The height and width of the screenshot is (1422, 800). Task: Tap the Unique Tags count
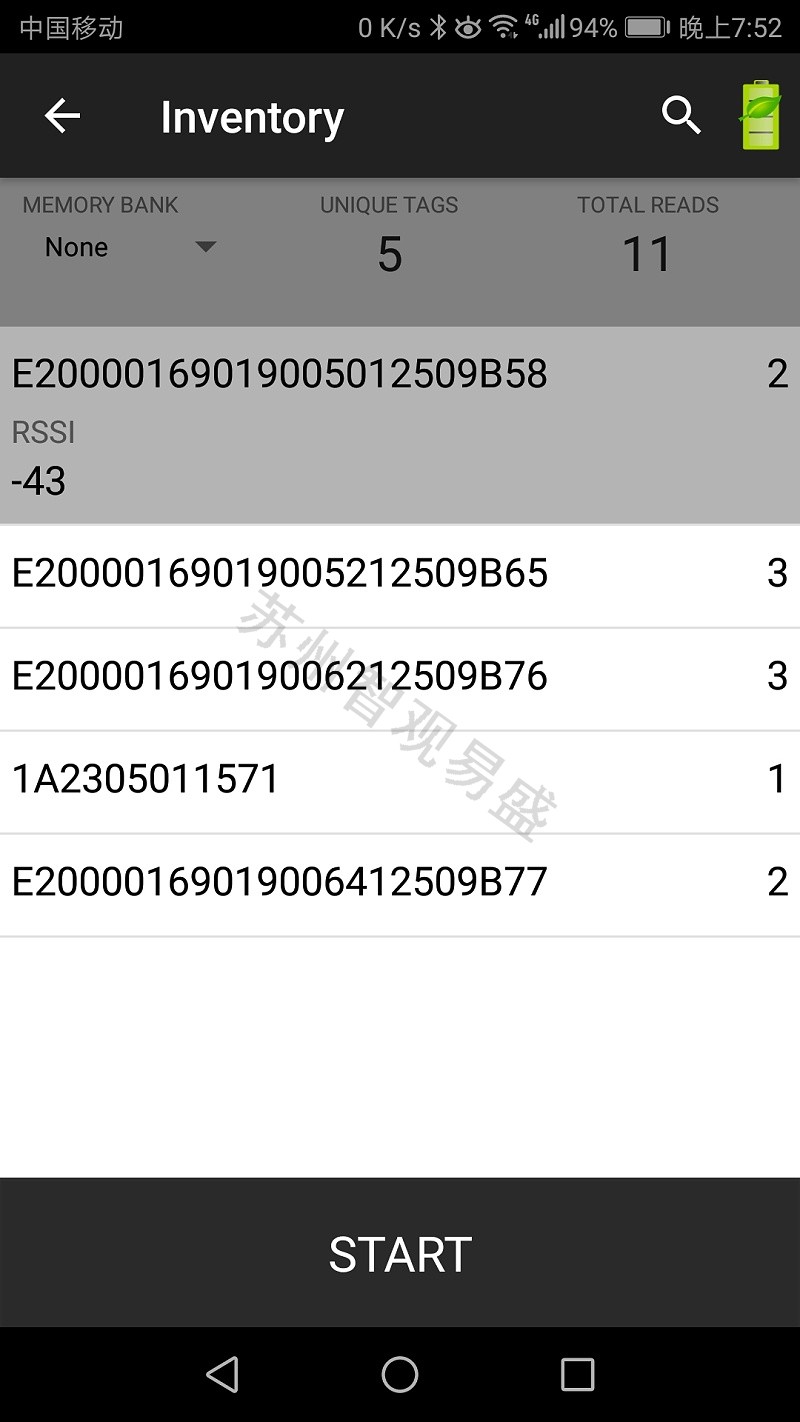coord(389,254)
